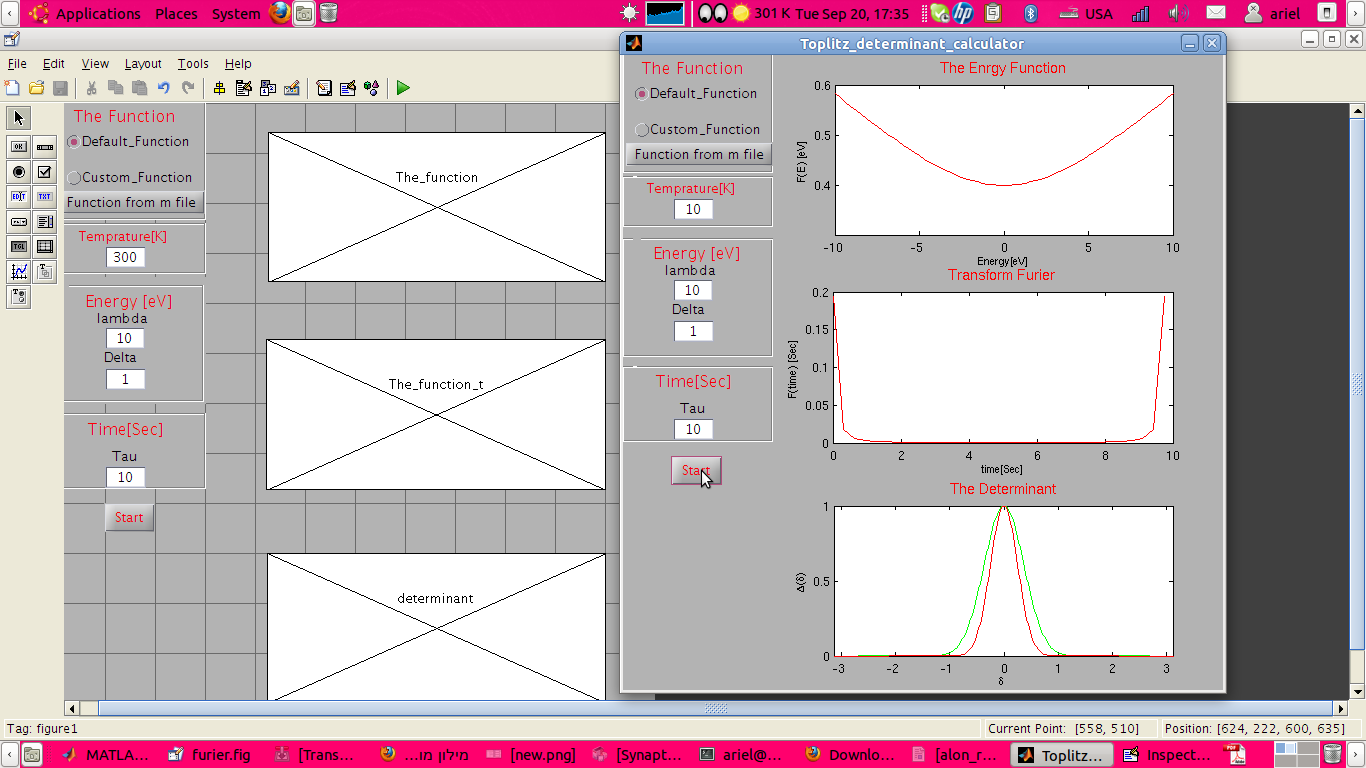Viewport: 1366px width, 768px height.
Task: Select the Start button in GUIDE layout
Action: [130, 517]
